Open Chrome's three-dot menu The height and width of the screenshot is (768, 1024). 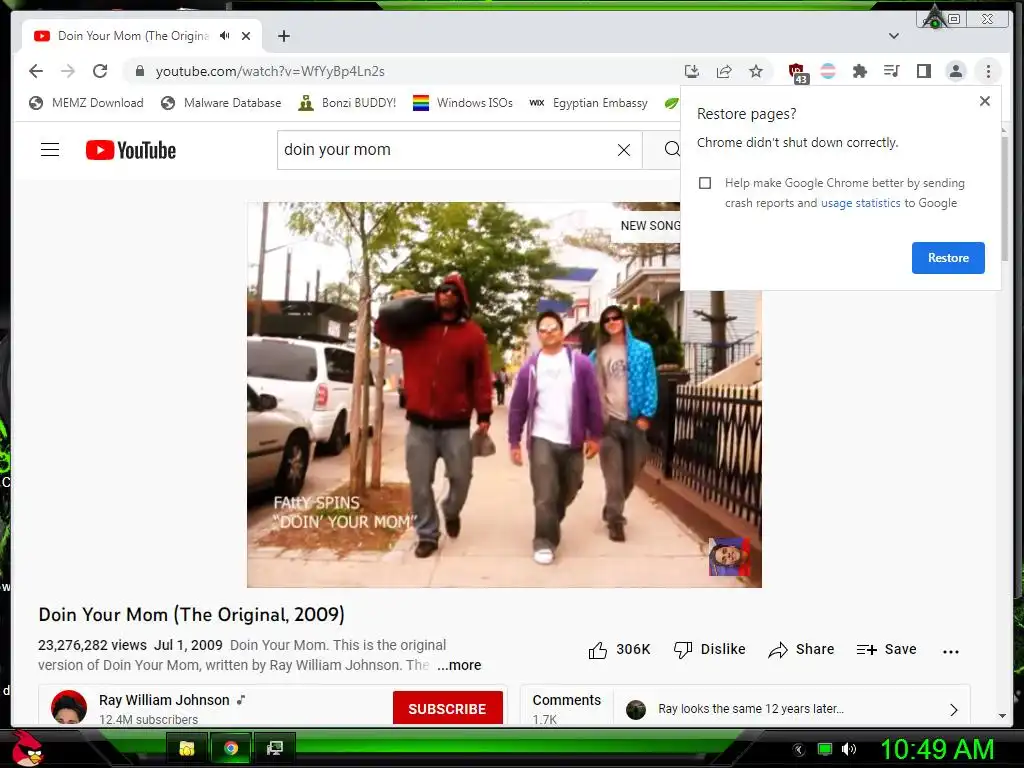point(988,71)
